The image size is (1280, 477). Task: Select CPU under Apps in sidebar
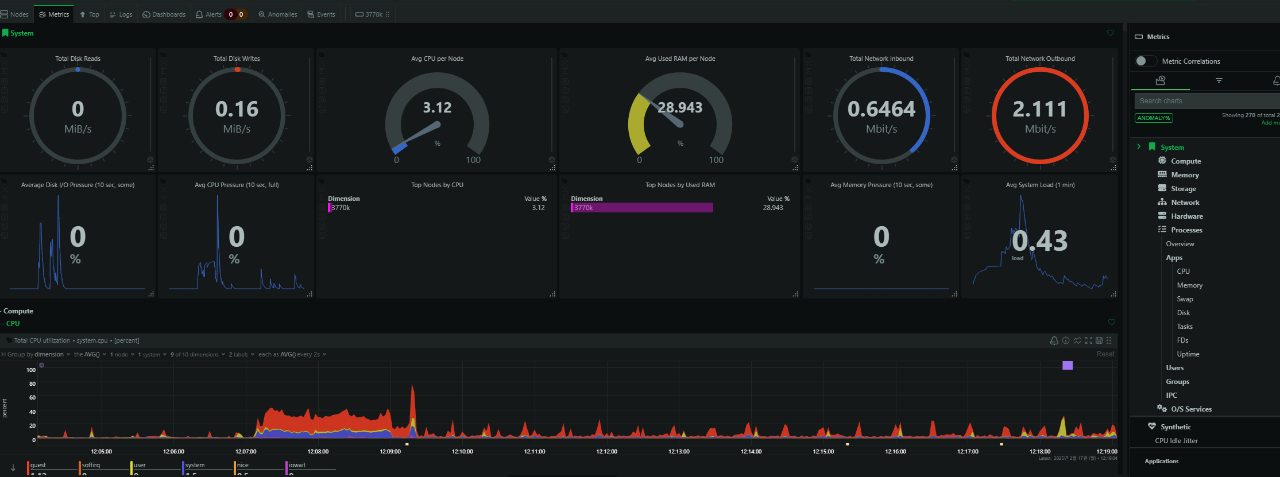pos(1183,271)
